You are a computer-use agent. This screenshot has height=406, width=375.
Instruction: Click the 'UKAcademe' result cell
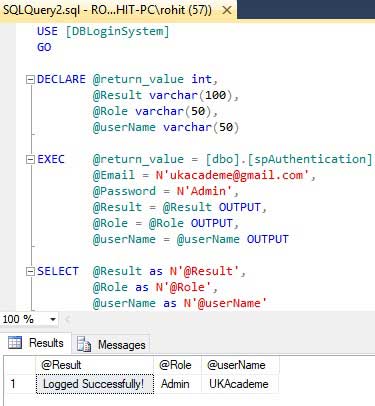point(240,384)
